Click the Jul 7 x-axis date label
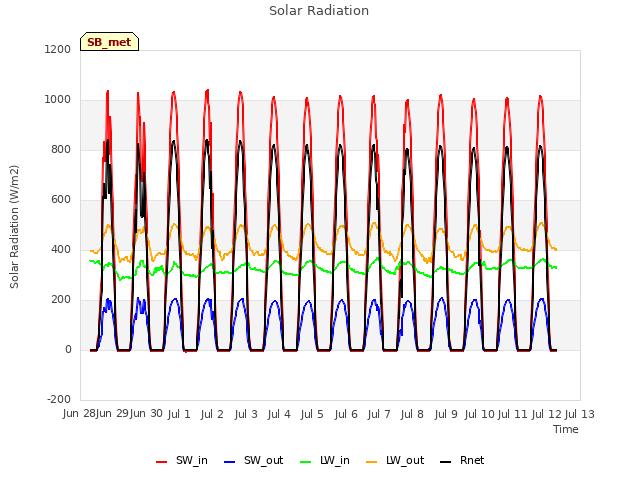640x480 pixels. (379, 414)
